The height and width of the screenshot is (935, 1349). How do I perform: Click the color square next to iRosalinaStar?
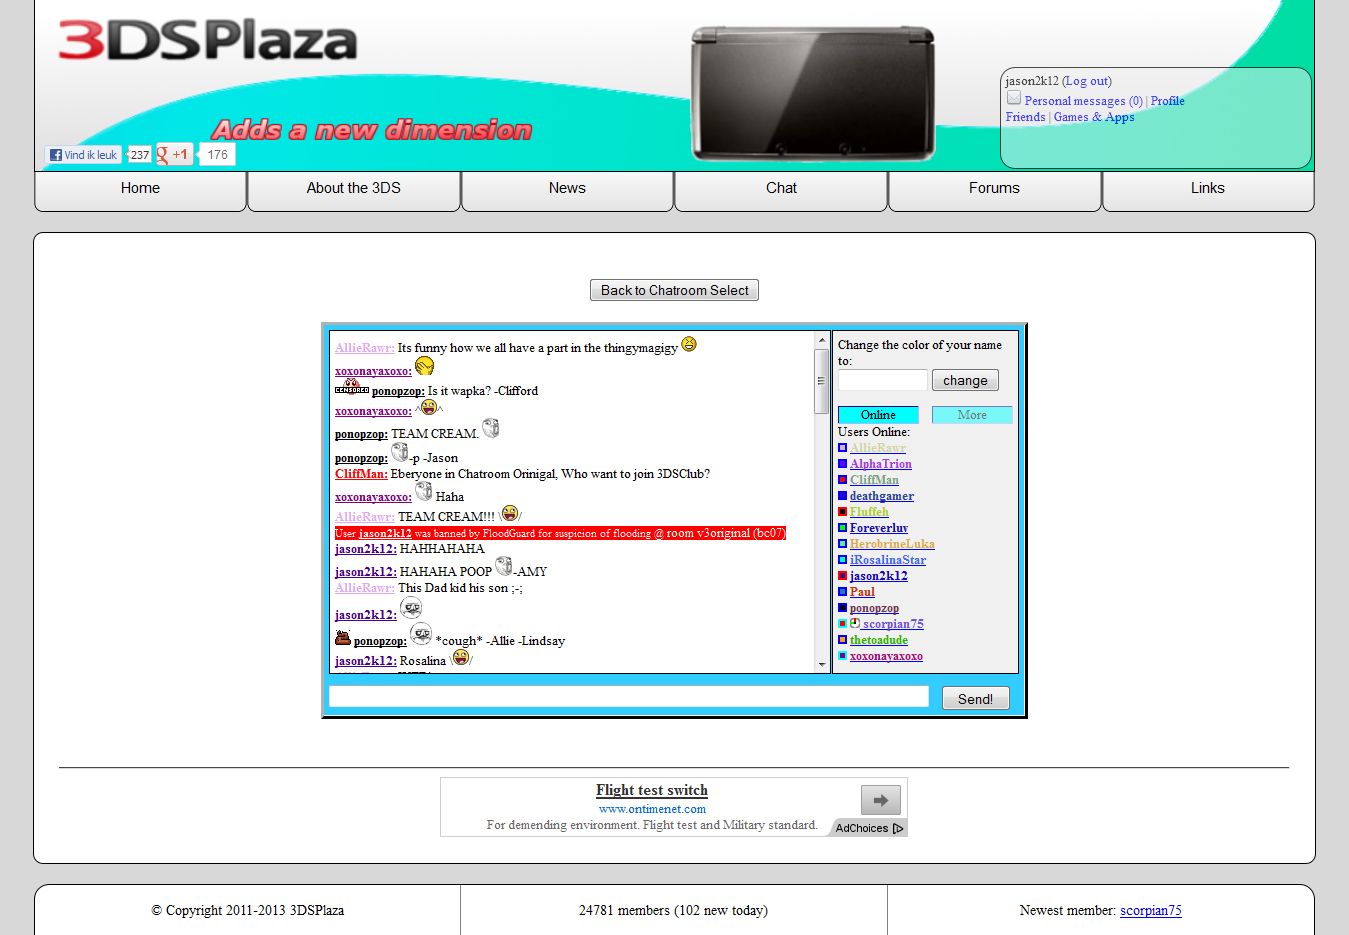pyautogui.click(x=843, y=560)
